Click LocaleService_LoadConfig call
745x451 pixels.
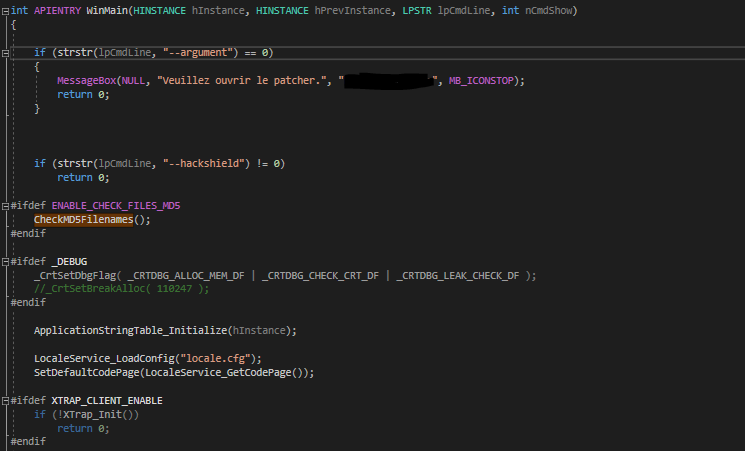(104, 358)
